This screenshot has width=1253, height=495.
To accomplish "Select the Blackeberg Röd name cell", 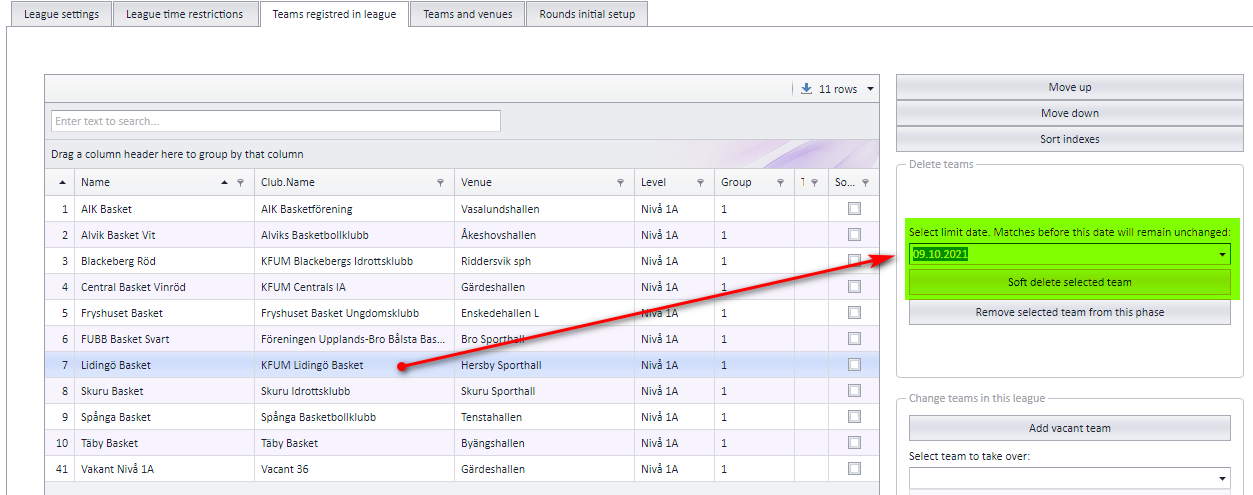I will coord(164,261).
